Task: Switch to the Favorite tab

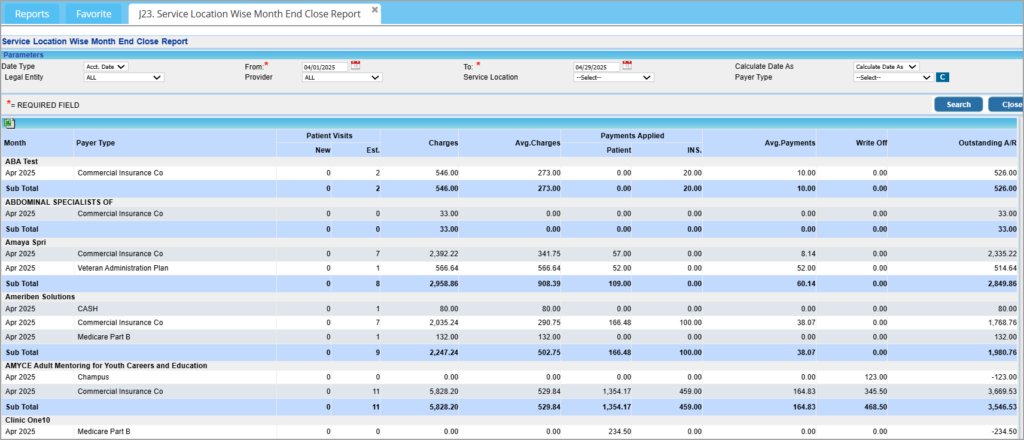Action: pyautogui.click(x=92, y=14)
